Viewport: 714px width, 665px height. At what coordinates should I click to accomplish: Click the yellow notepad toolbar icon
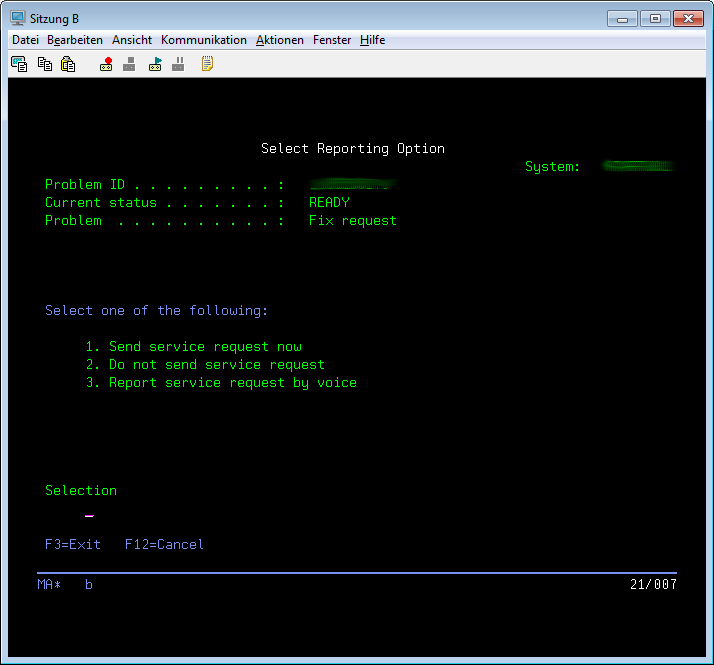tap(207, 64)
